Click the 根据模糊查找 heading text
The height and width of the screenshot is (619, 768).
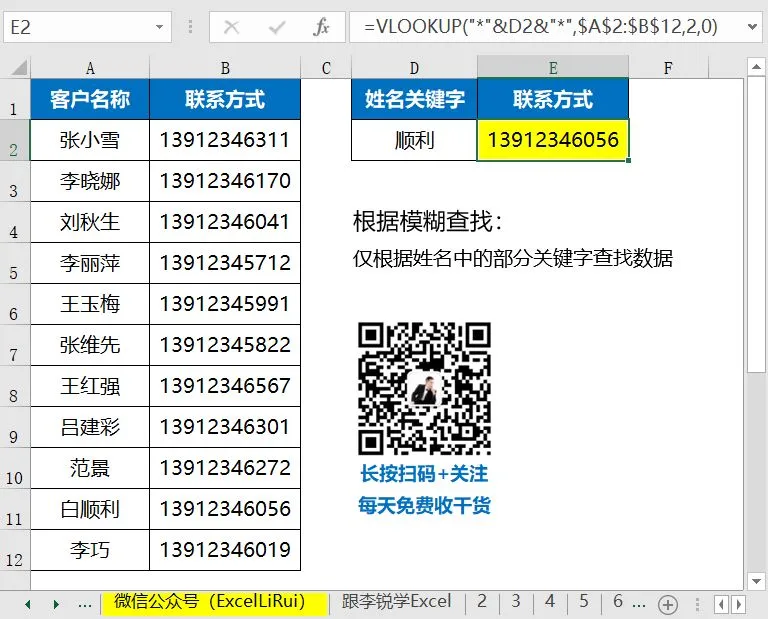coord(428,221)
